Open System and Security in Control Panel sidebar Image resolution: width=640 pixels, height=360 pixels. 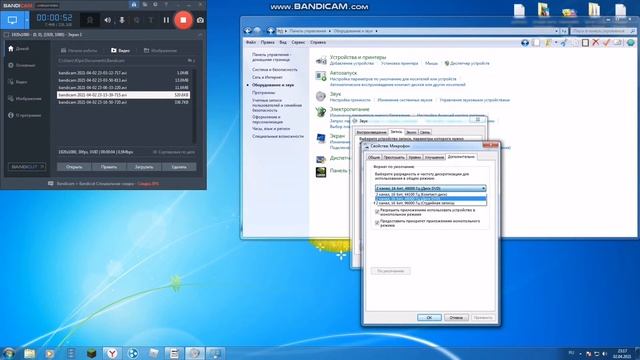(x=275, y=70)
